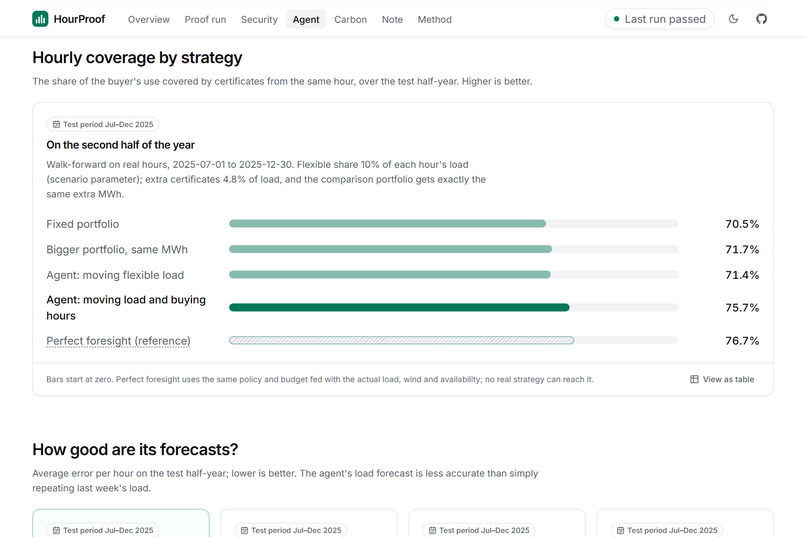Select the Agent nav tab

[306, 20]
